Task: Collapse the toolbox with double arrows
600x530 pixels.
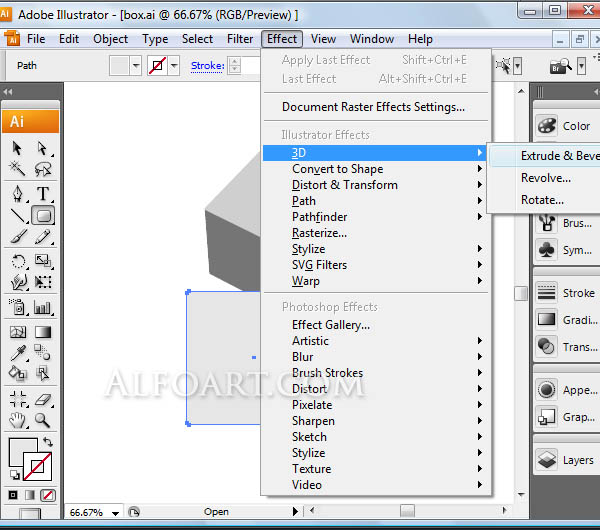Action: click(8, 92)
